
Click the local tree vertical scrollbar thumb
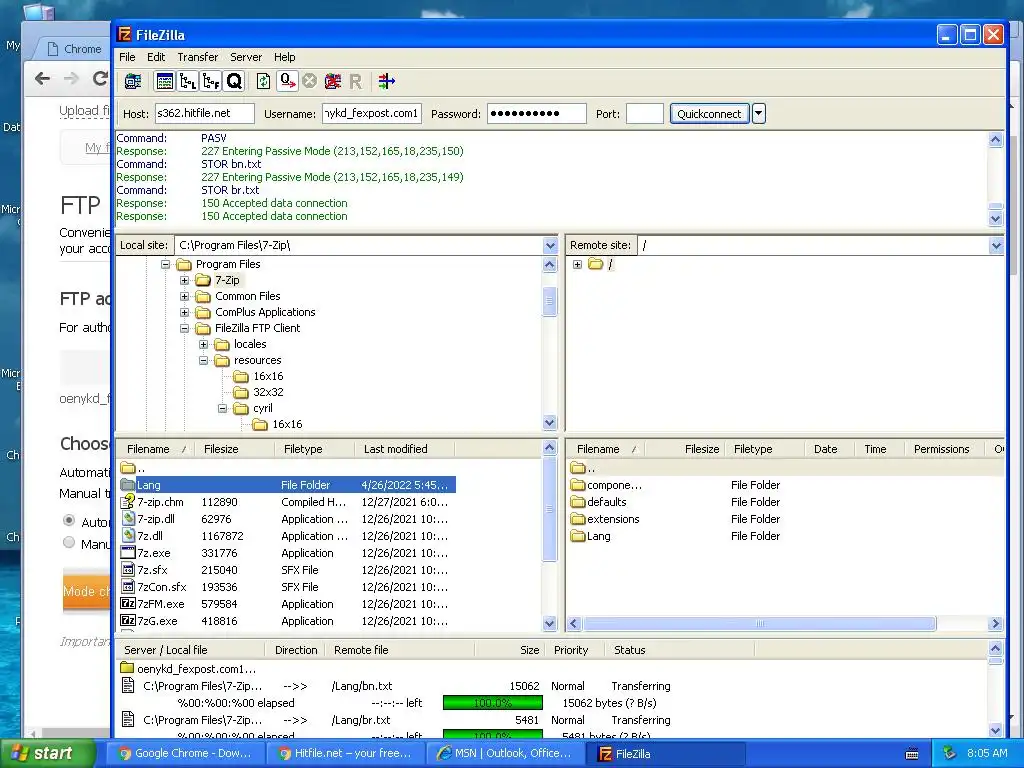[x=549, y=301]
